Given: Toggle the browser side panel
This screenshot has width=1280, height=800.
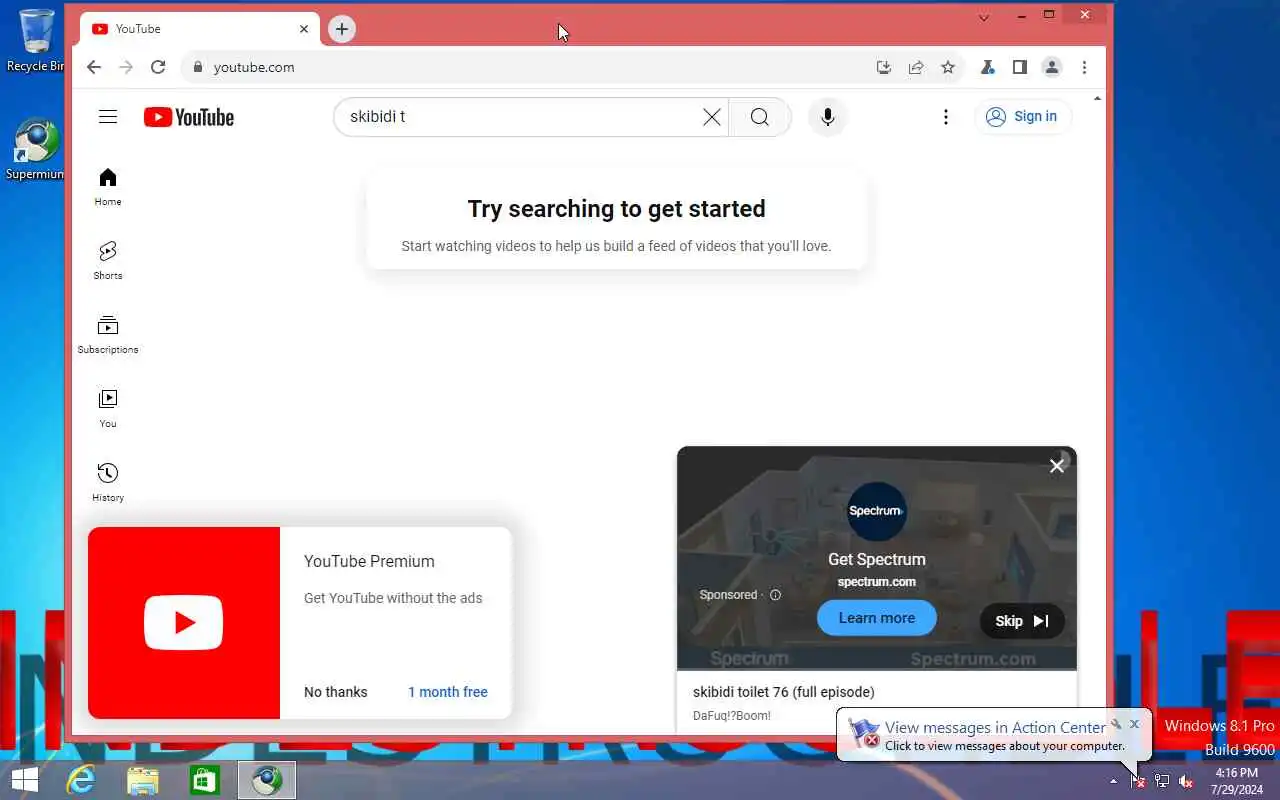Looking at the screenshot, I should tap(1019, 67).
